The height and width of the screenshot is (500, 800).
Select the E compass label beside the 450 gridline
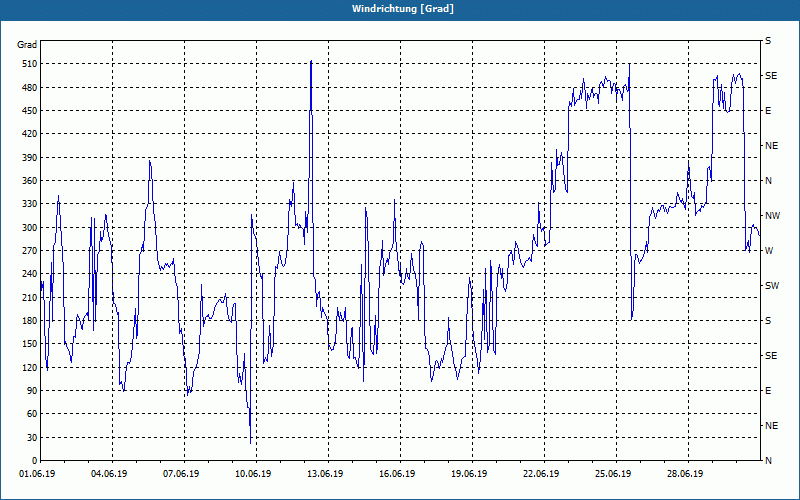[768, 111]
